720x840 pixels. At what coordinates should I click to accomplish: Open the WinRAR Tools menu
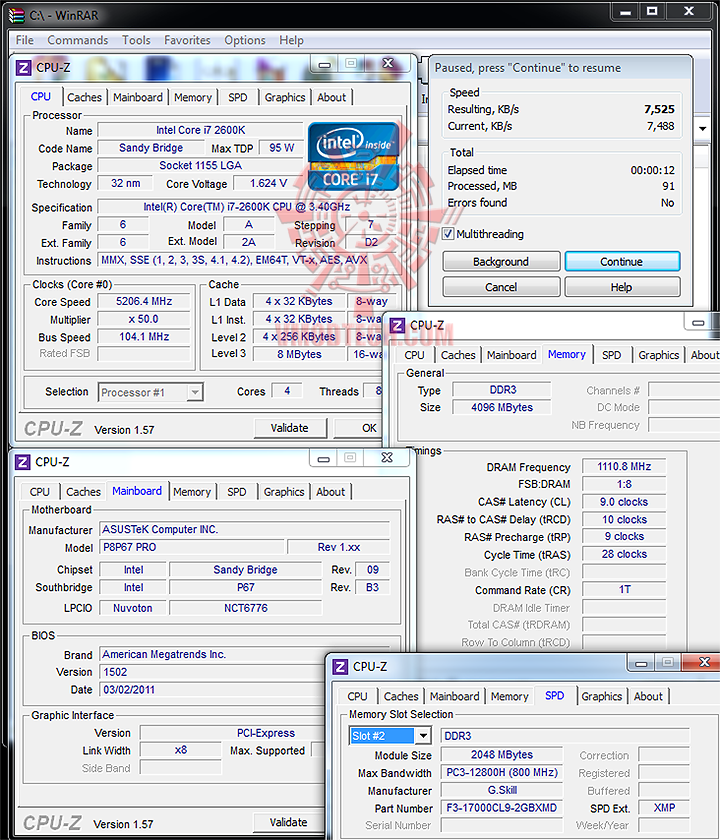tap(136, 40)
